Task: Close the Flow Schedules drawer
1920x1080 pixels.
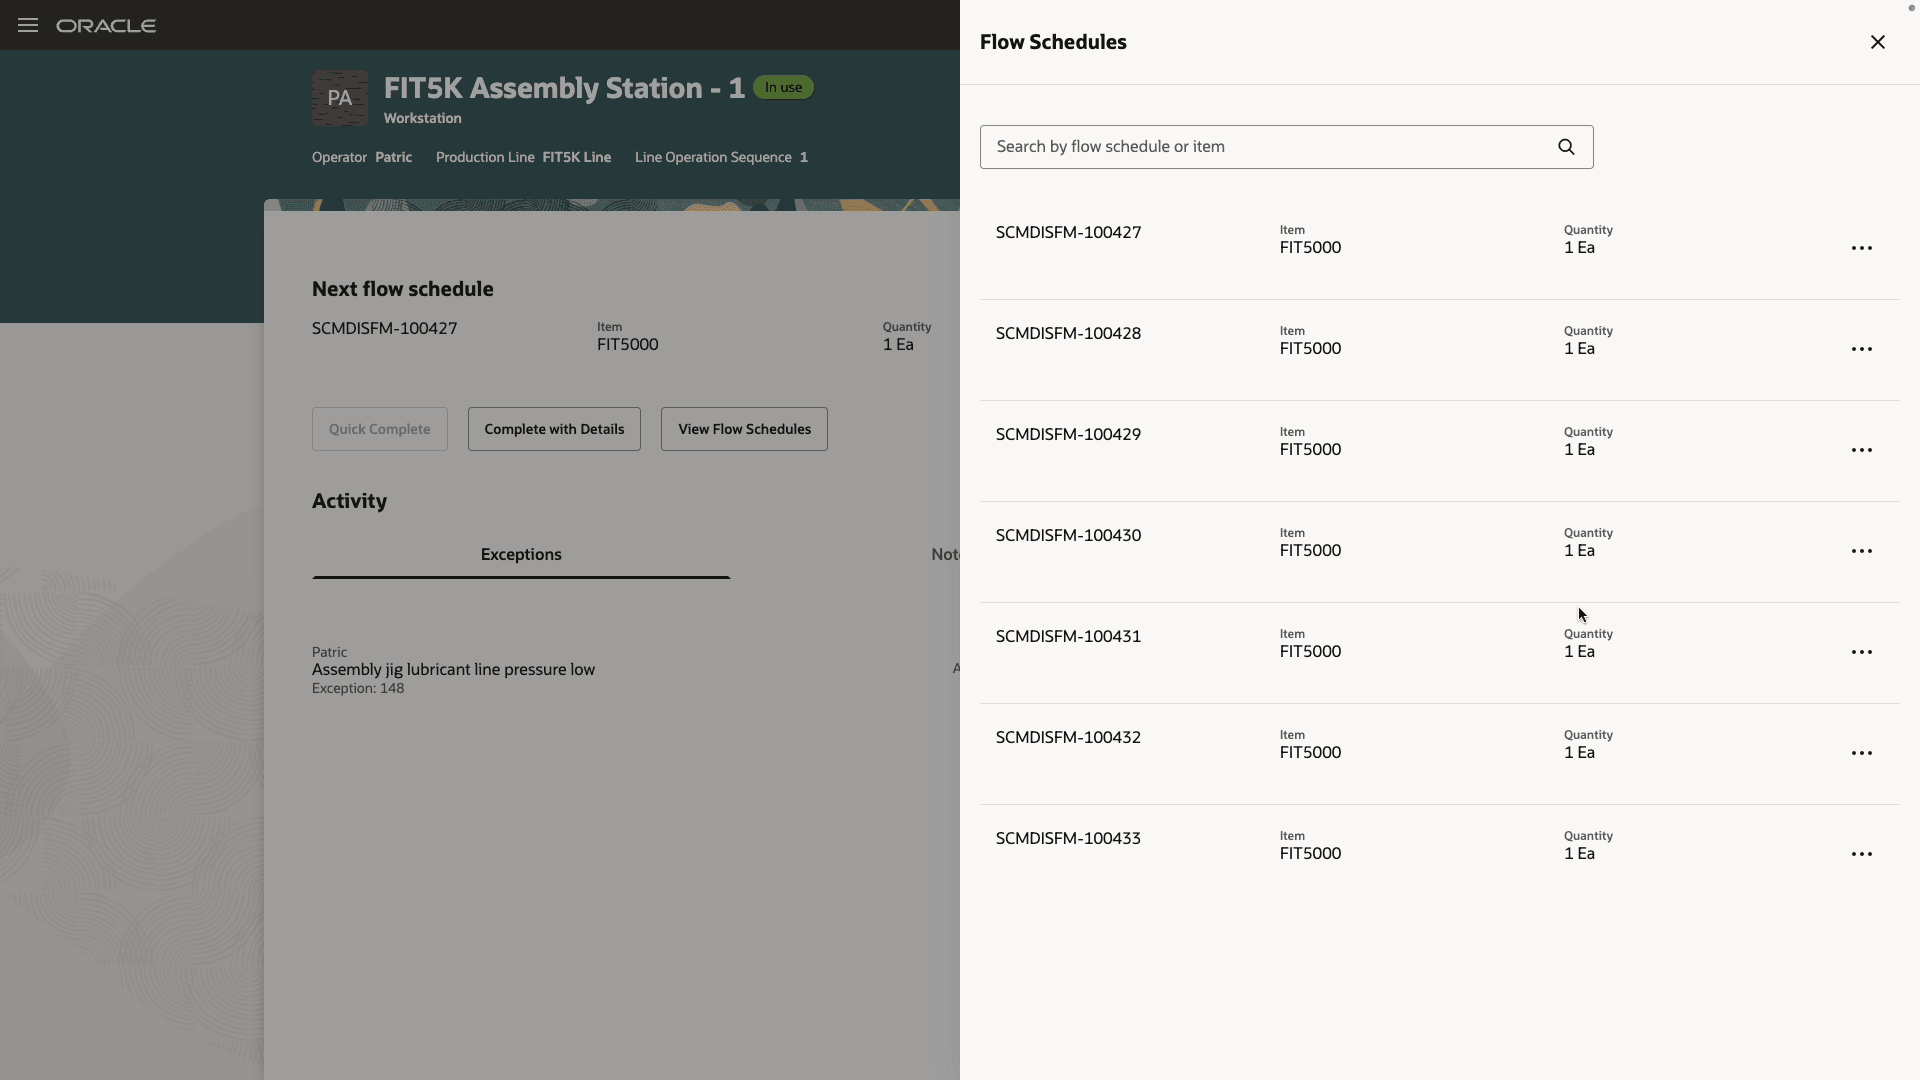Action: click(x=1877, y=42)
